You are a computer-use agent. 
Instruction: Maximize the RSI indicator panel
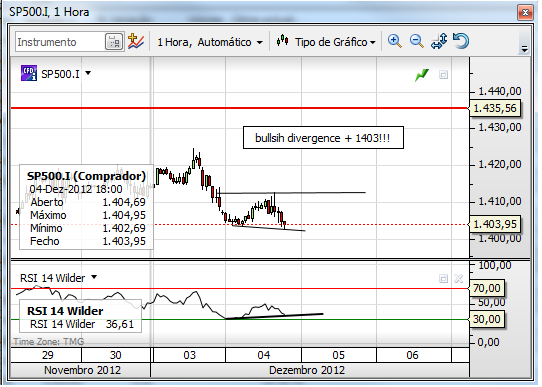443,279
